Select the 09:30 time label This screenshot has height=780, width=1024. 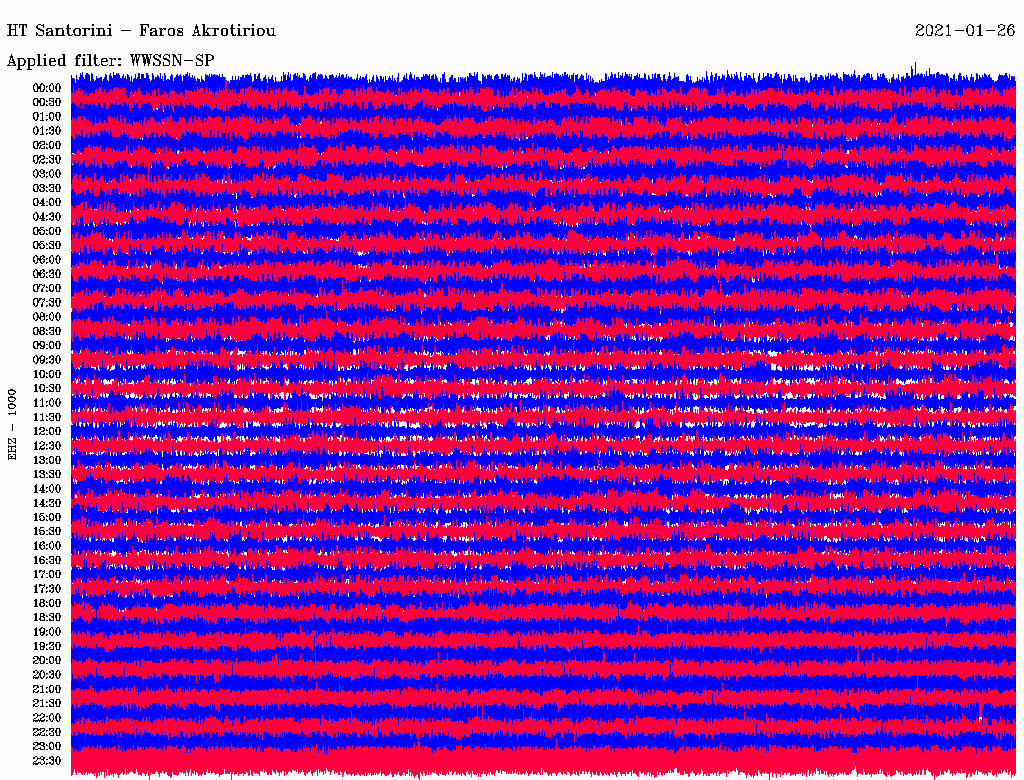point(47,360)
